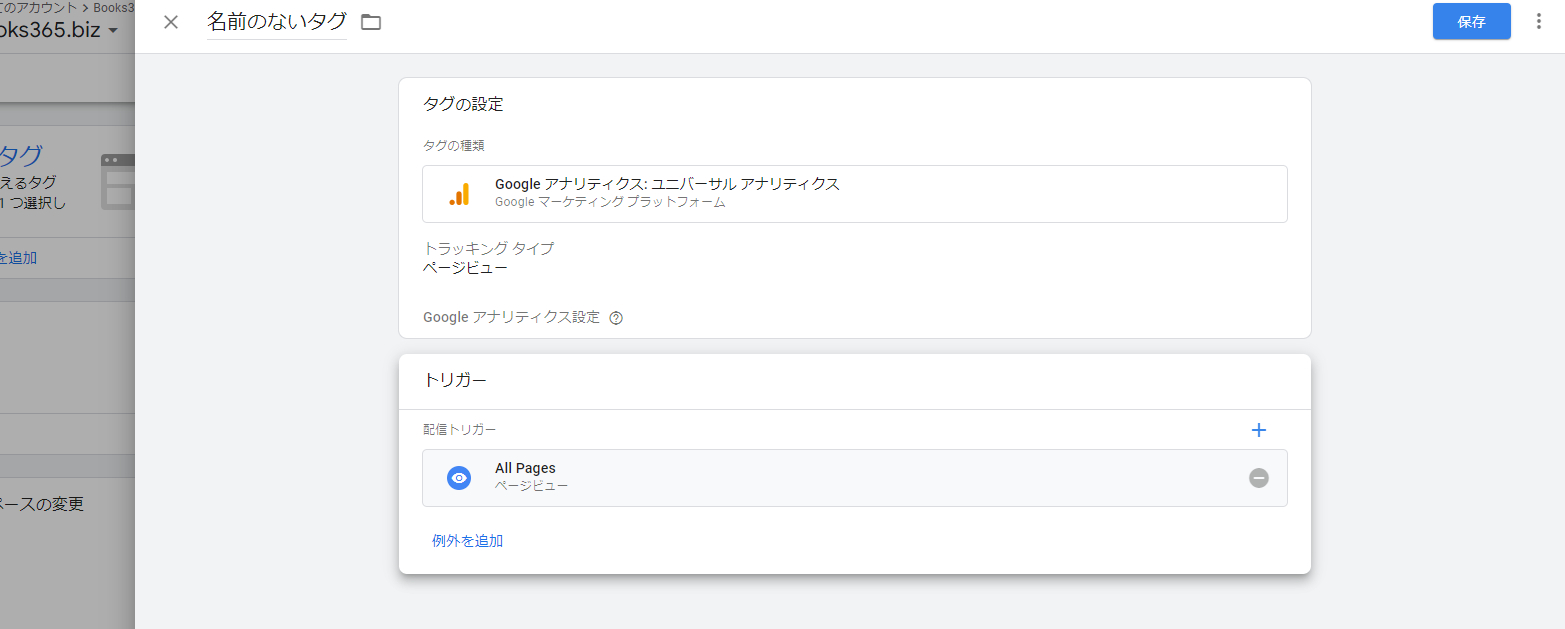Screen dimensions: 1565x629
Task: Click the plus icon to add a 配信トリガー
Action: point(1258,430)
